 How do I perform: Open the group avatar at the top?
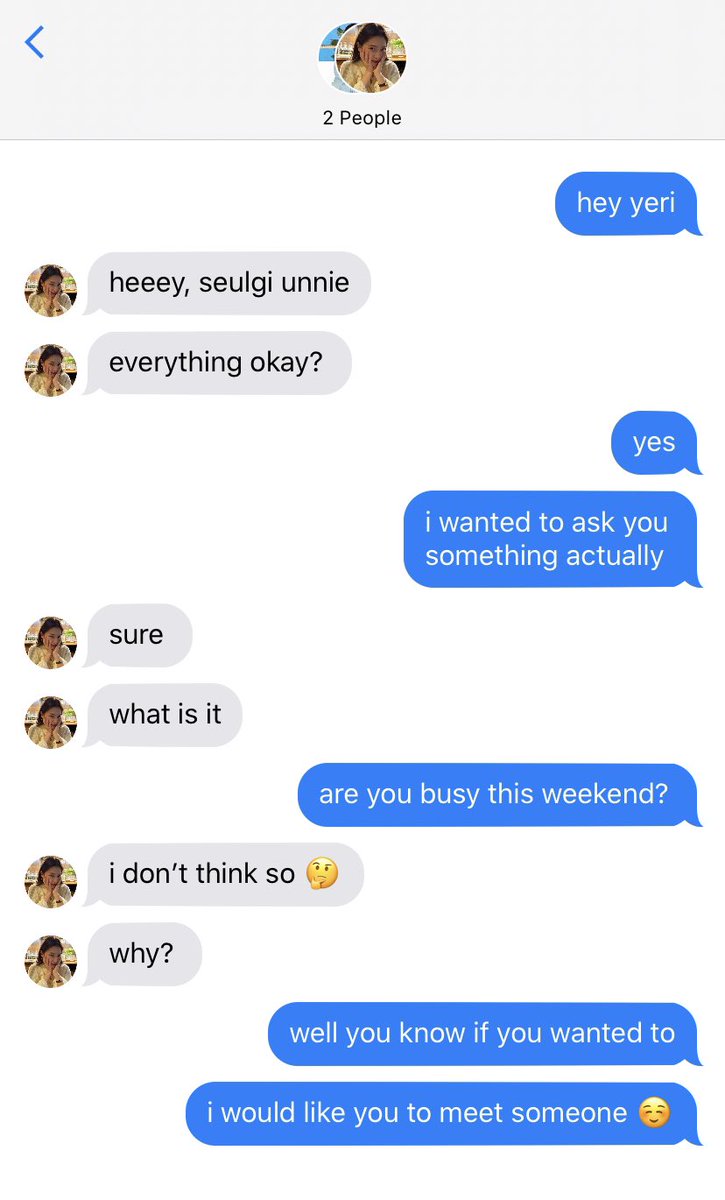click(x=362, y=58)
